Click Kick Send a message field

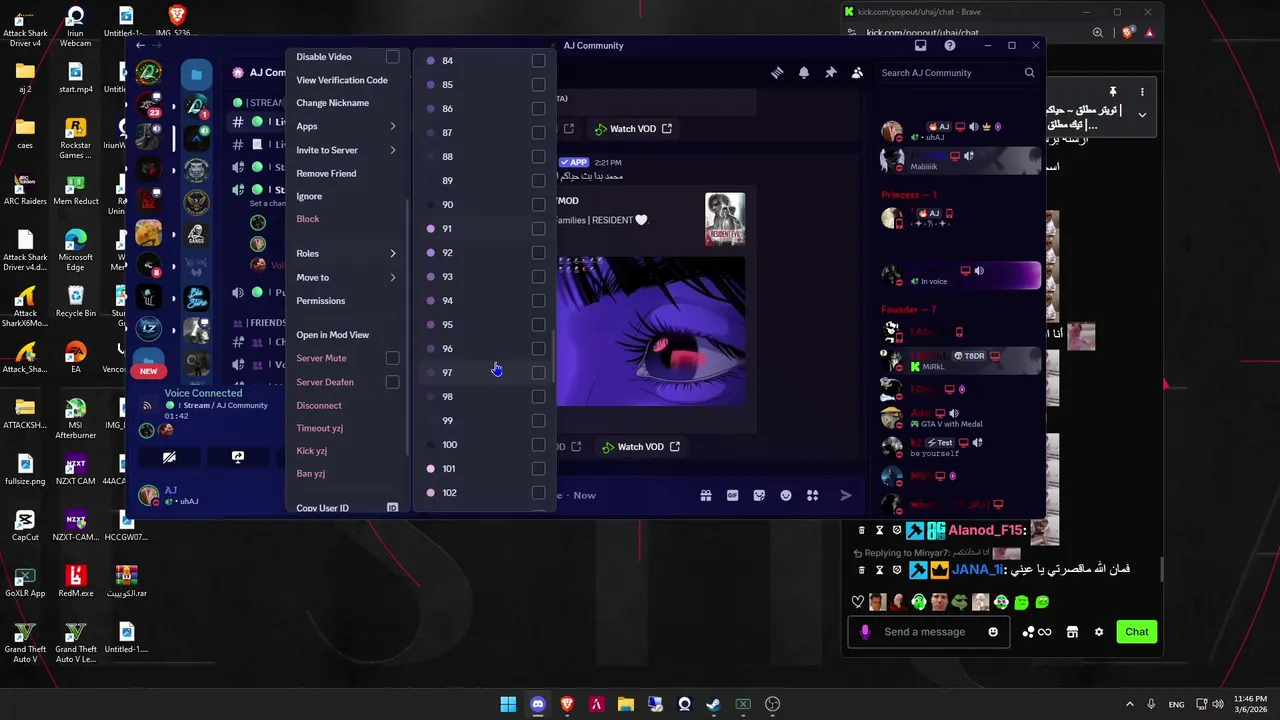[x=930, y=632]
